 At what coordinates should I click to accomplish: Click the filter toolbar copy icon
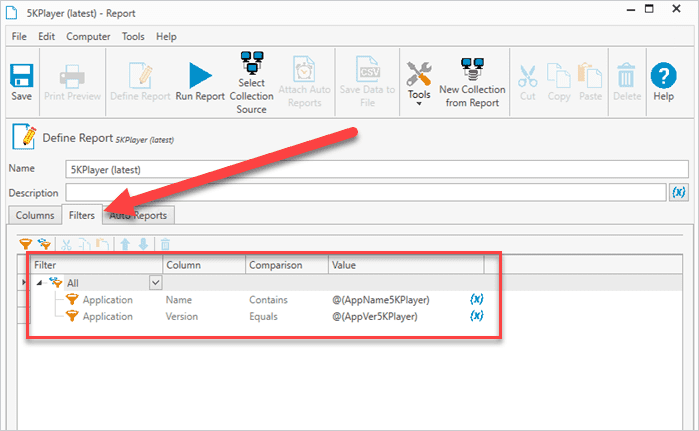[85, 244]
